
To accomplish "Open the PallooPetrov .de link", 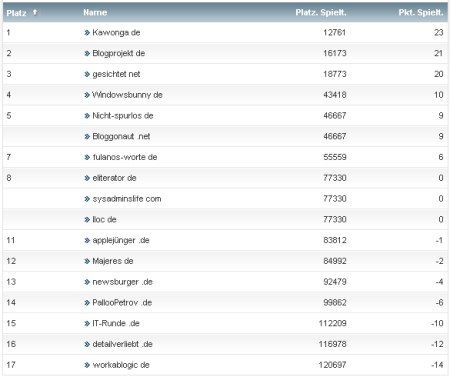I will (122, 303).
